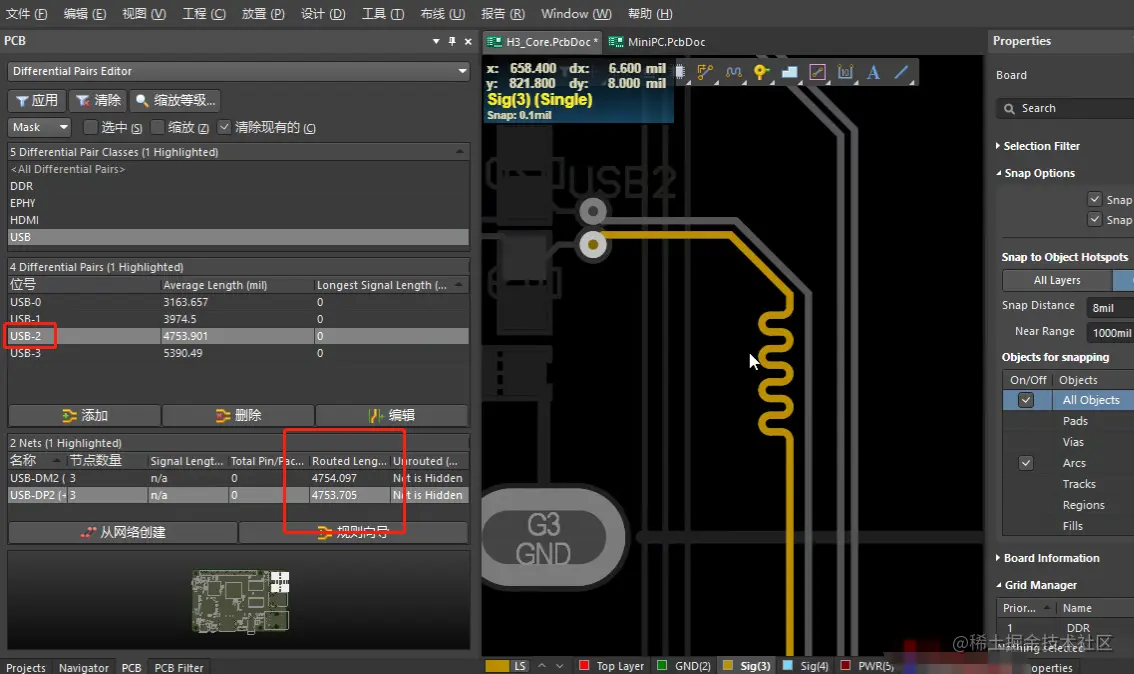This screenshot has width=1134, height=674.
Task: Open PCB panel options dropdown arrow
Action: [436, 41]
